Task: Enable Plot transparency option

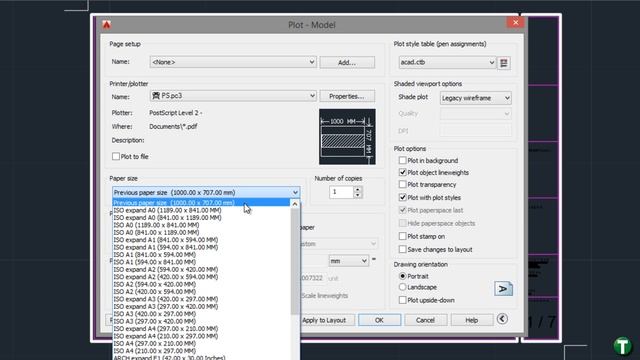Action: (x=402, y=184)
